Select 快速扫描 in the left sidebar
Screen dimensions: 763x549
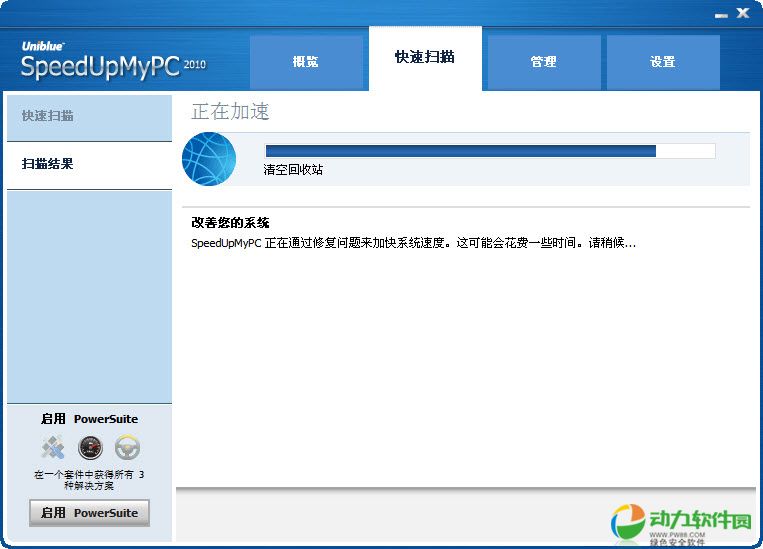(48, 116)
